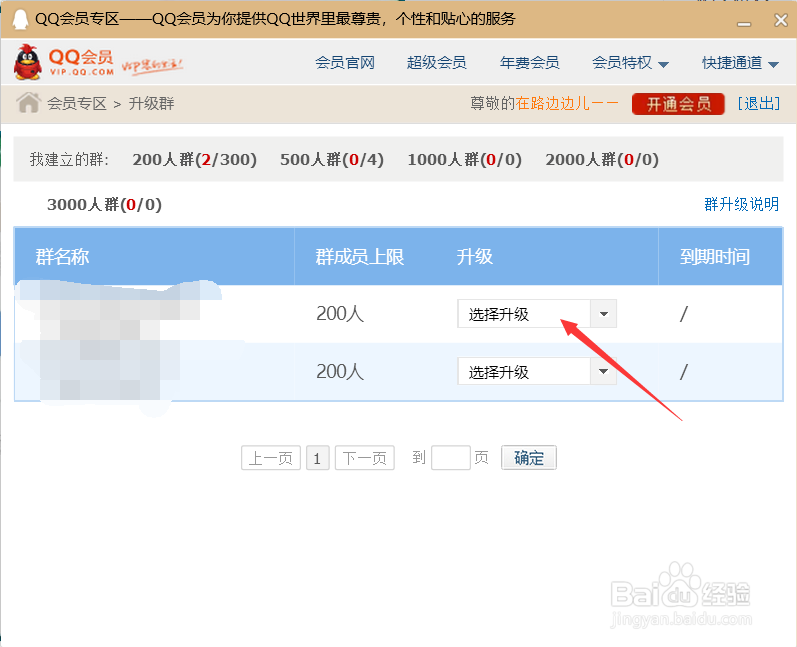This screenshot has width=797, height=647.
Task: Click the QQ penguin icon in title bar
Action: point(20,20)
